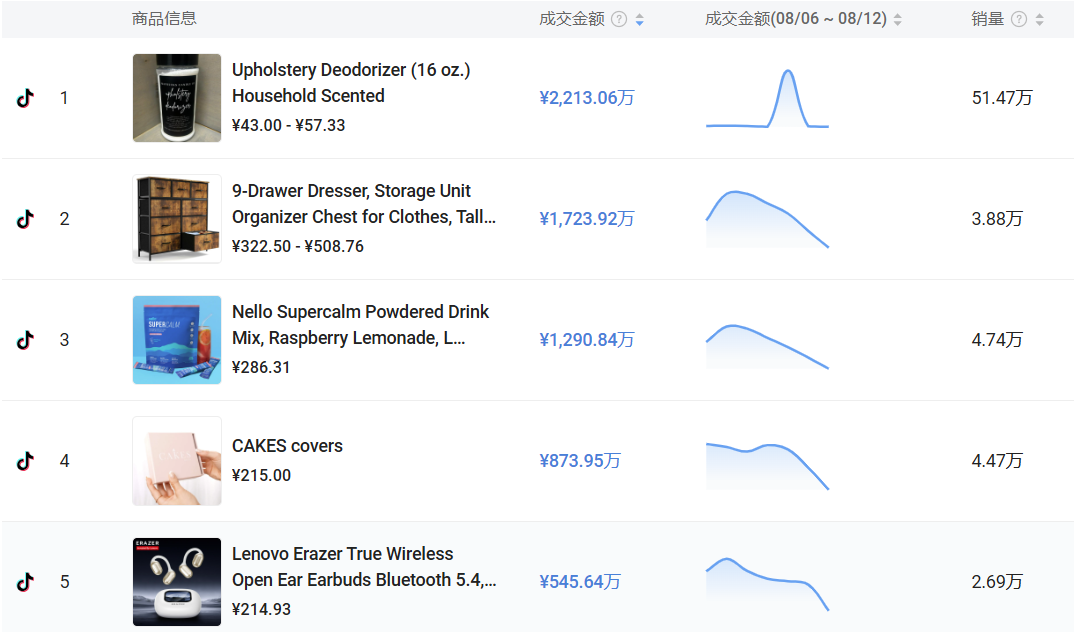Screen dimensions: 1074x632
Task: Sort by 成交金额(08/06 ~ 08/12) trend column arrows
Action: pyautogui.click(x=897, y=19)
